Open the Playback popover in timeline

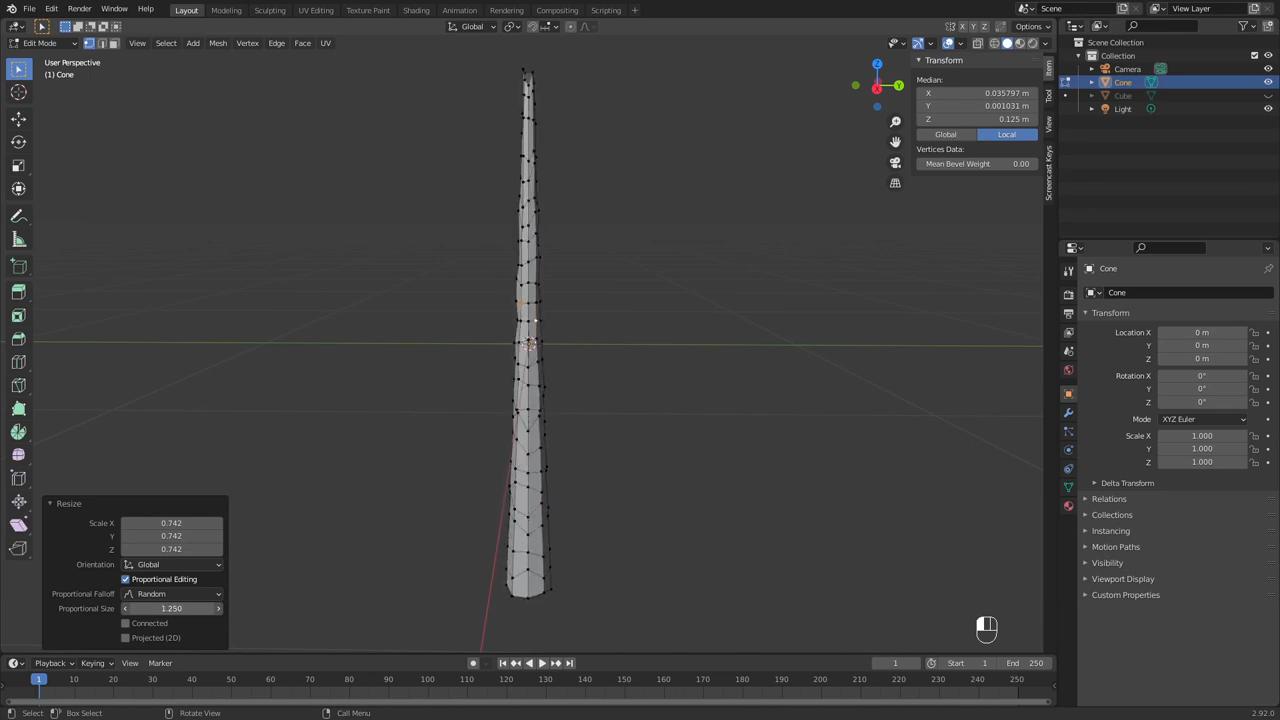point(54,663)
